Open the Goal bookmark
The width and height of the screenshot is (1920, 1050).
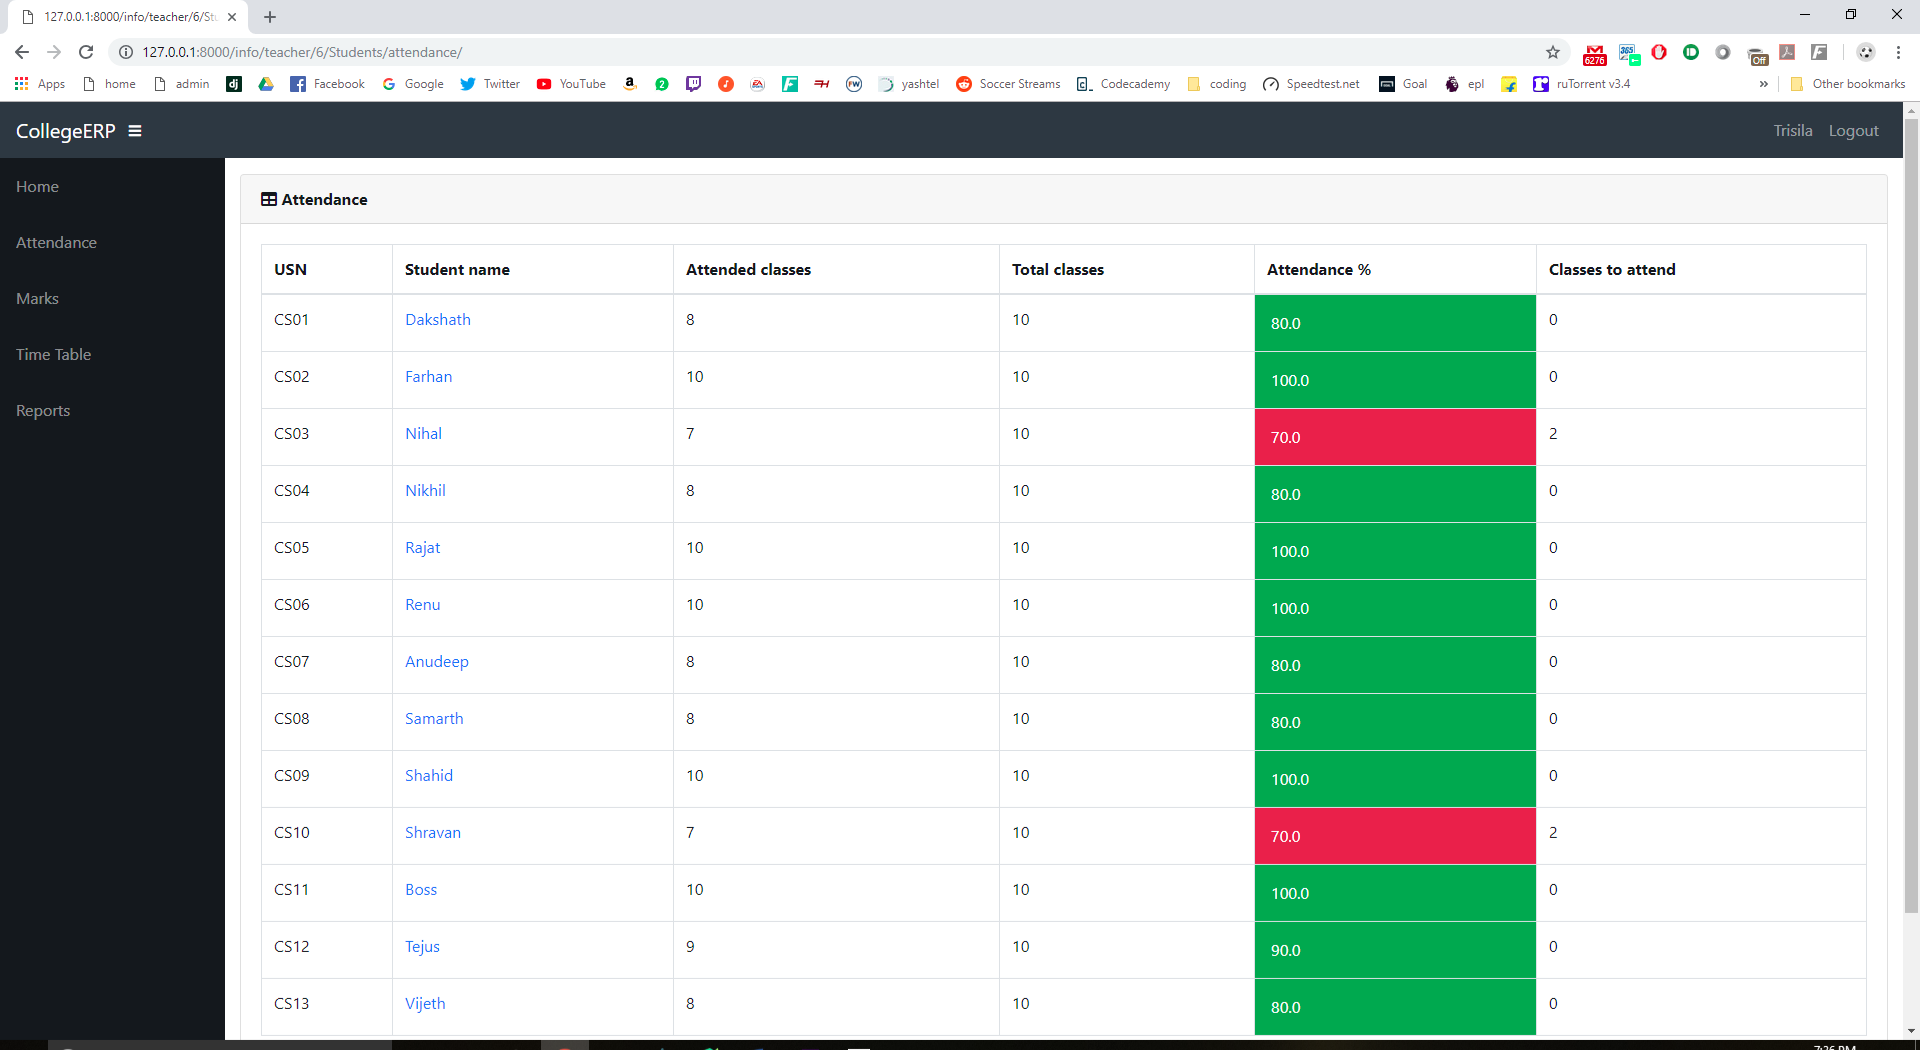1403,84
